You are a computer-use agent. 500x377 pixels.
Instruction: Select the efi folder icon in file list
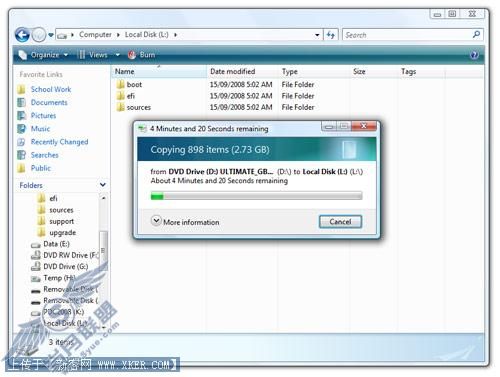click(120, 96)
